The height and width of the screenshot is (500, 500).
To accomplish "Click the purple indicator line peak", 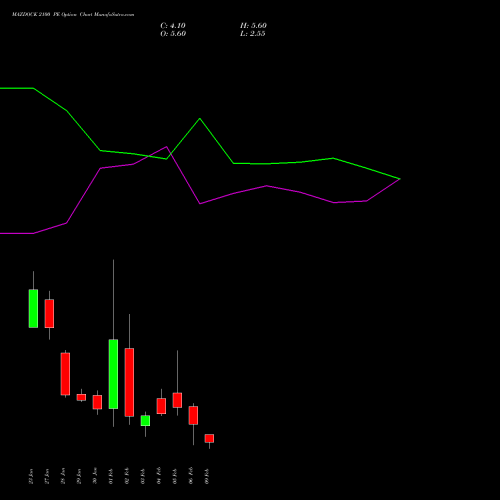I will click(x=166, y=147).
